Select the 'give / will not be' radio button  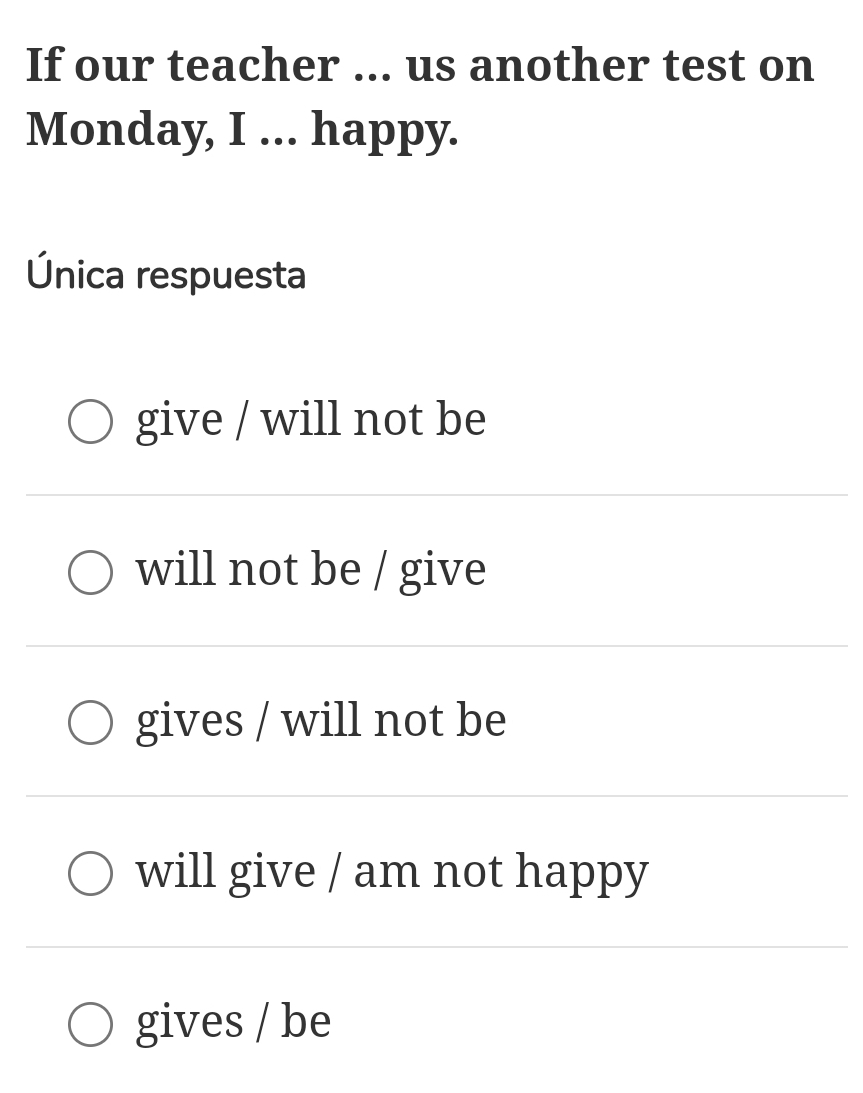[90, 421]
